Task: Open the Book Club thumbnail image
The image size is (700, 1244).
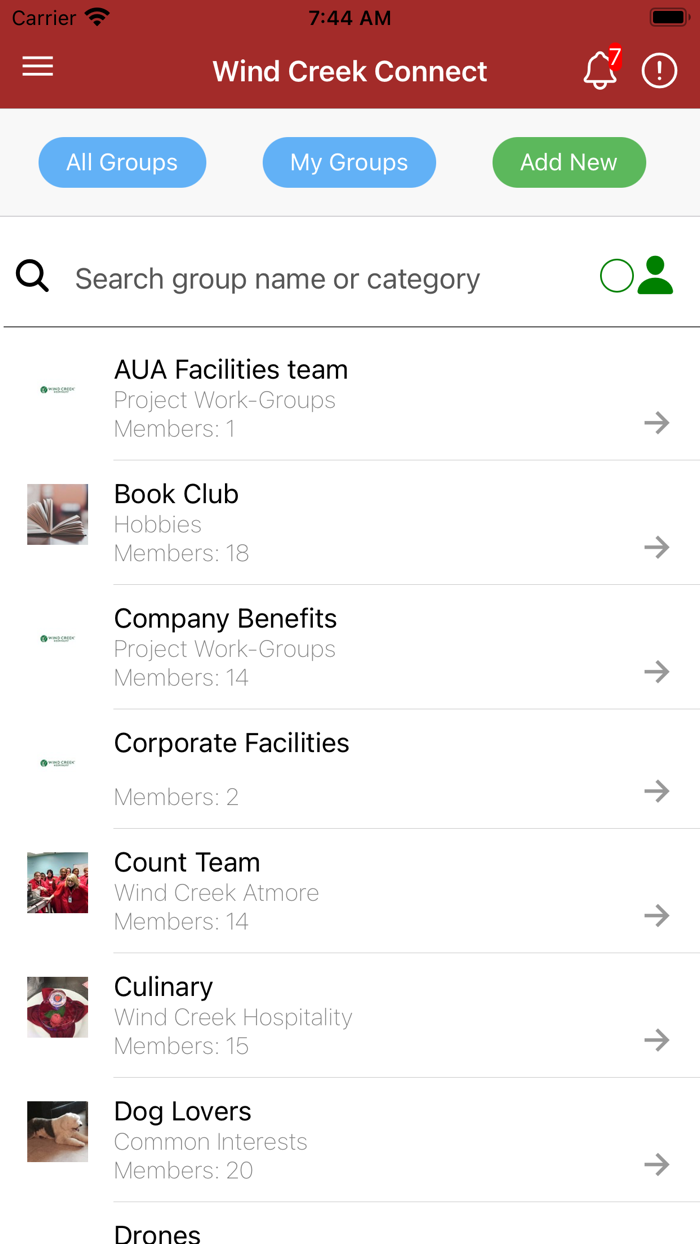Action: (57, 514)
